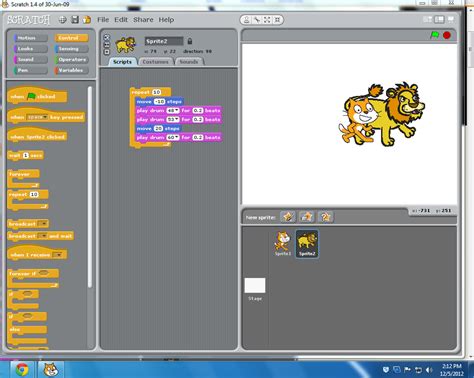This screenshot has width=474, height=378.
Task: Open the File menu
Action: point(103,20)
